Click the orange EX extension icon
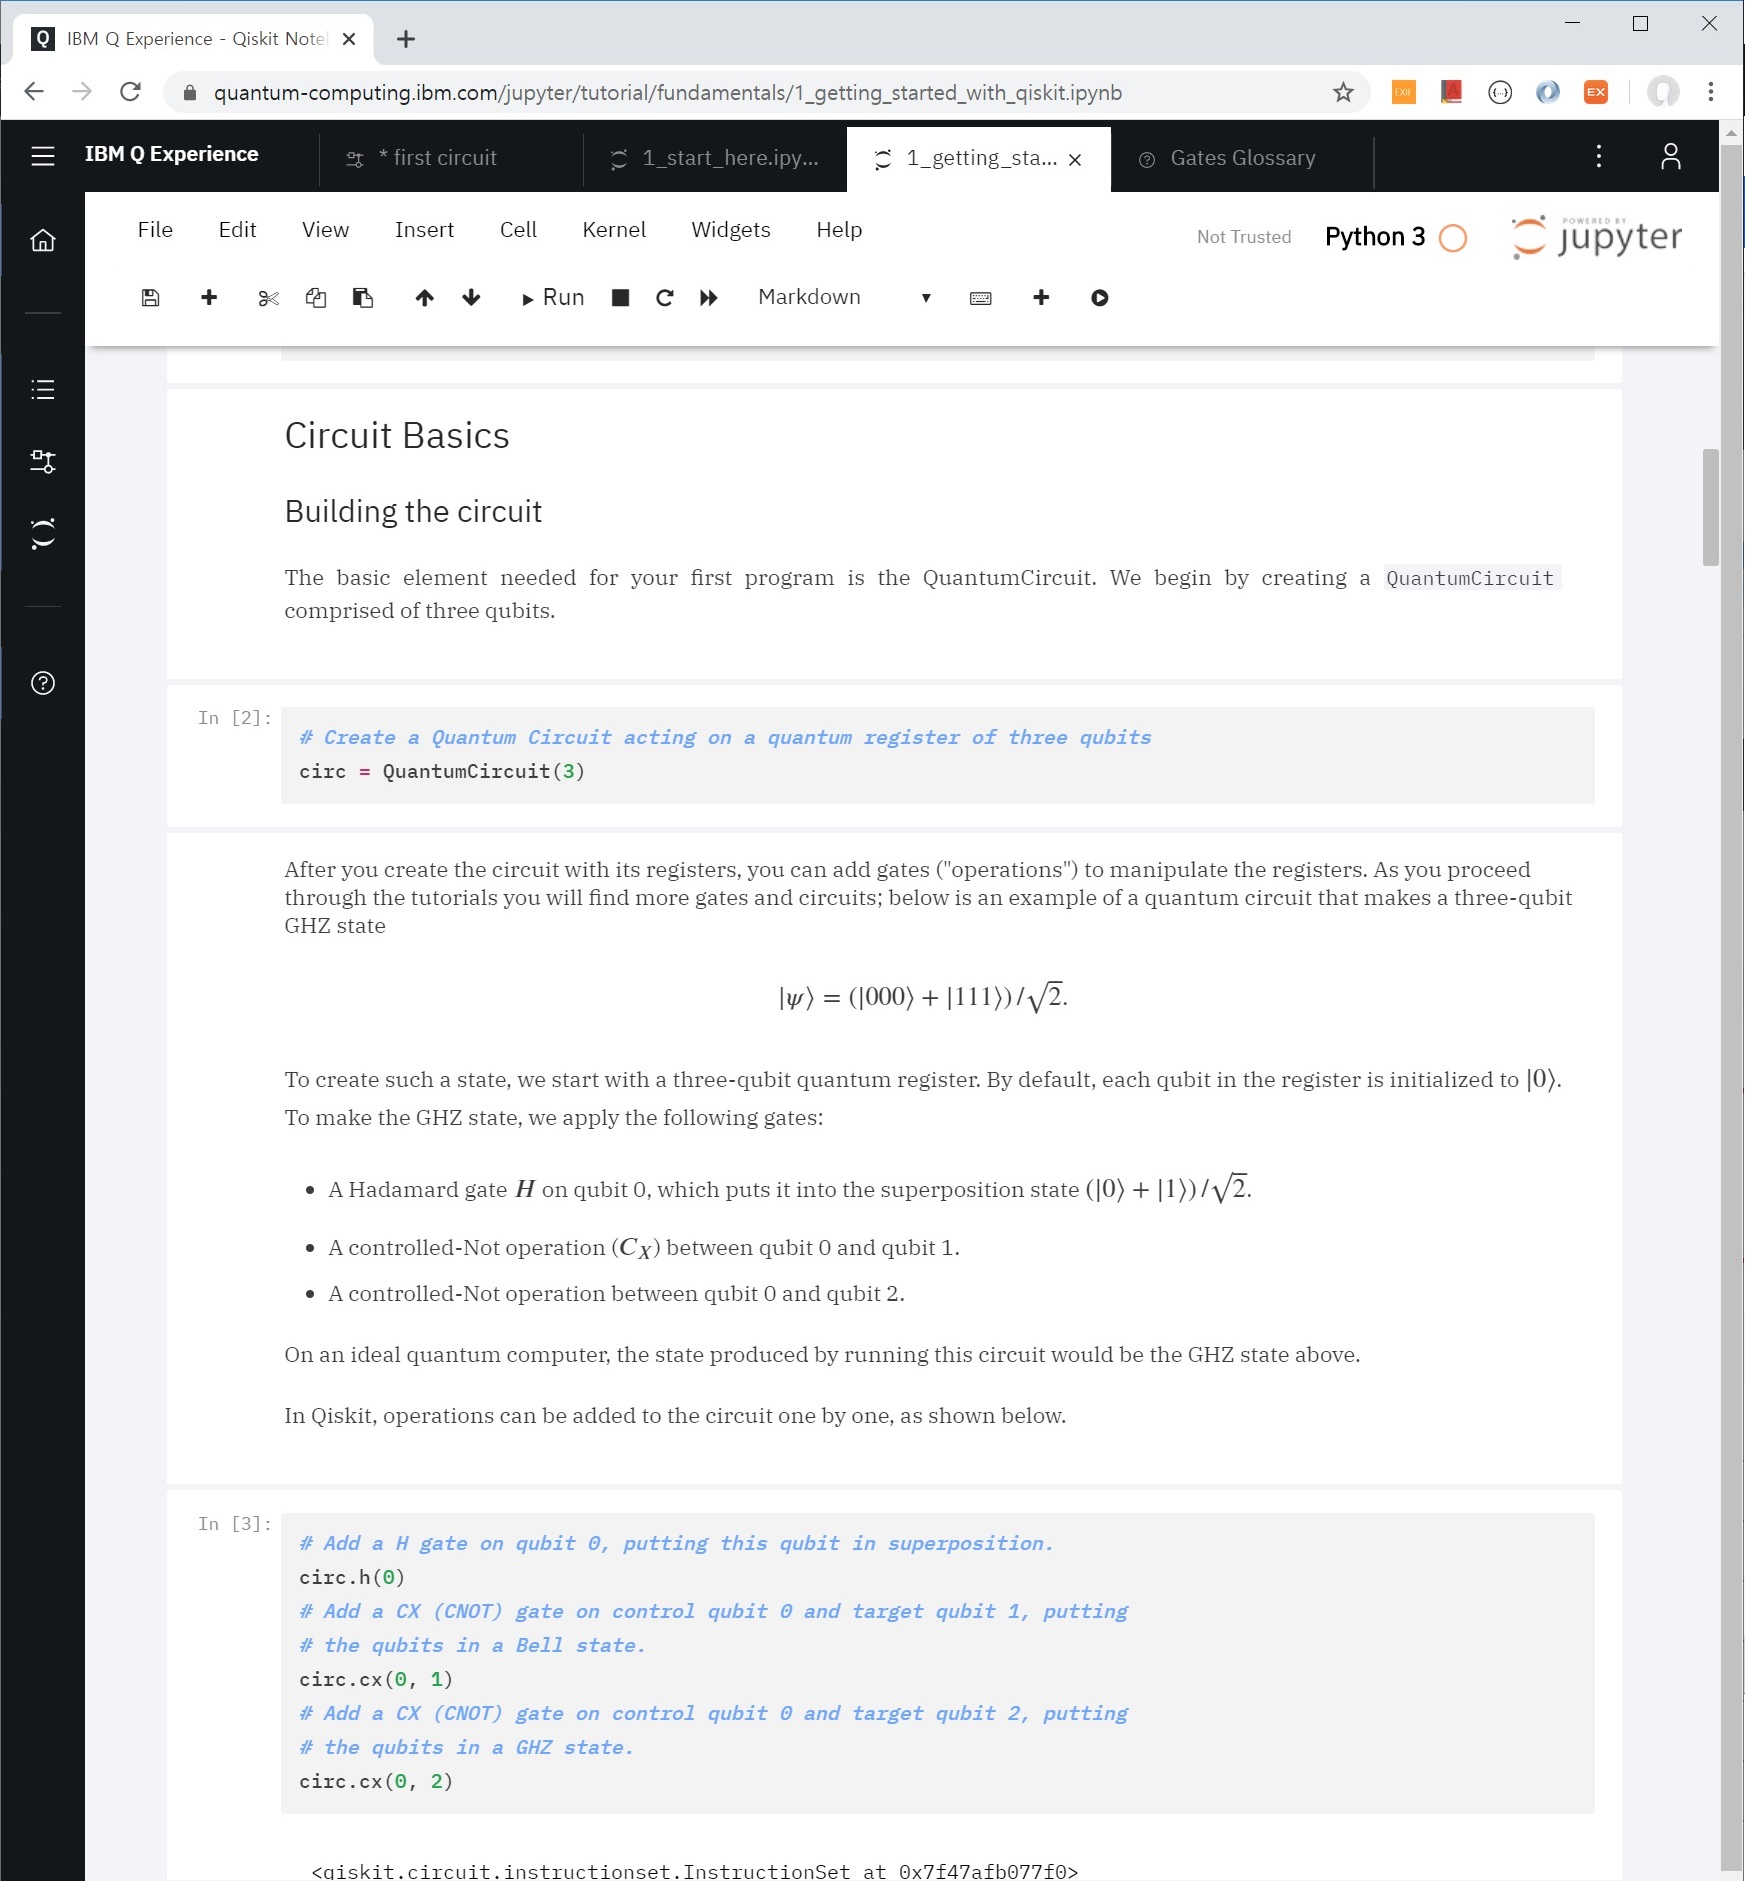 pyautogui.click(x=1596, y=92)
